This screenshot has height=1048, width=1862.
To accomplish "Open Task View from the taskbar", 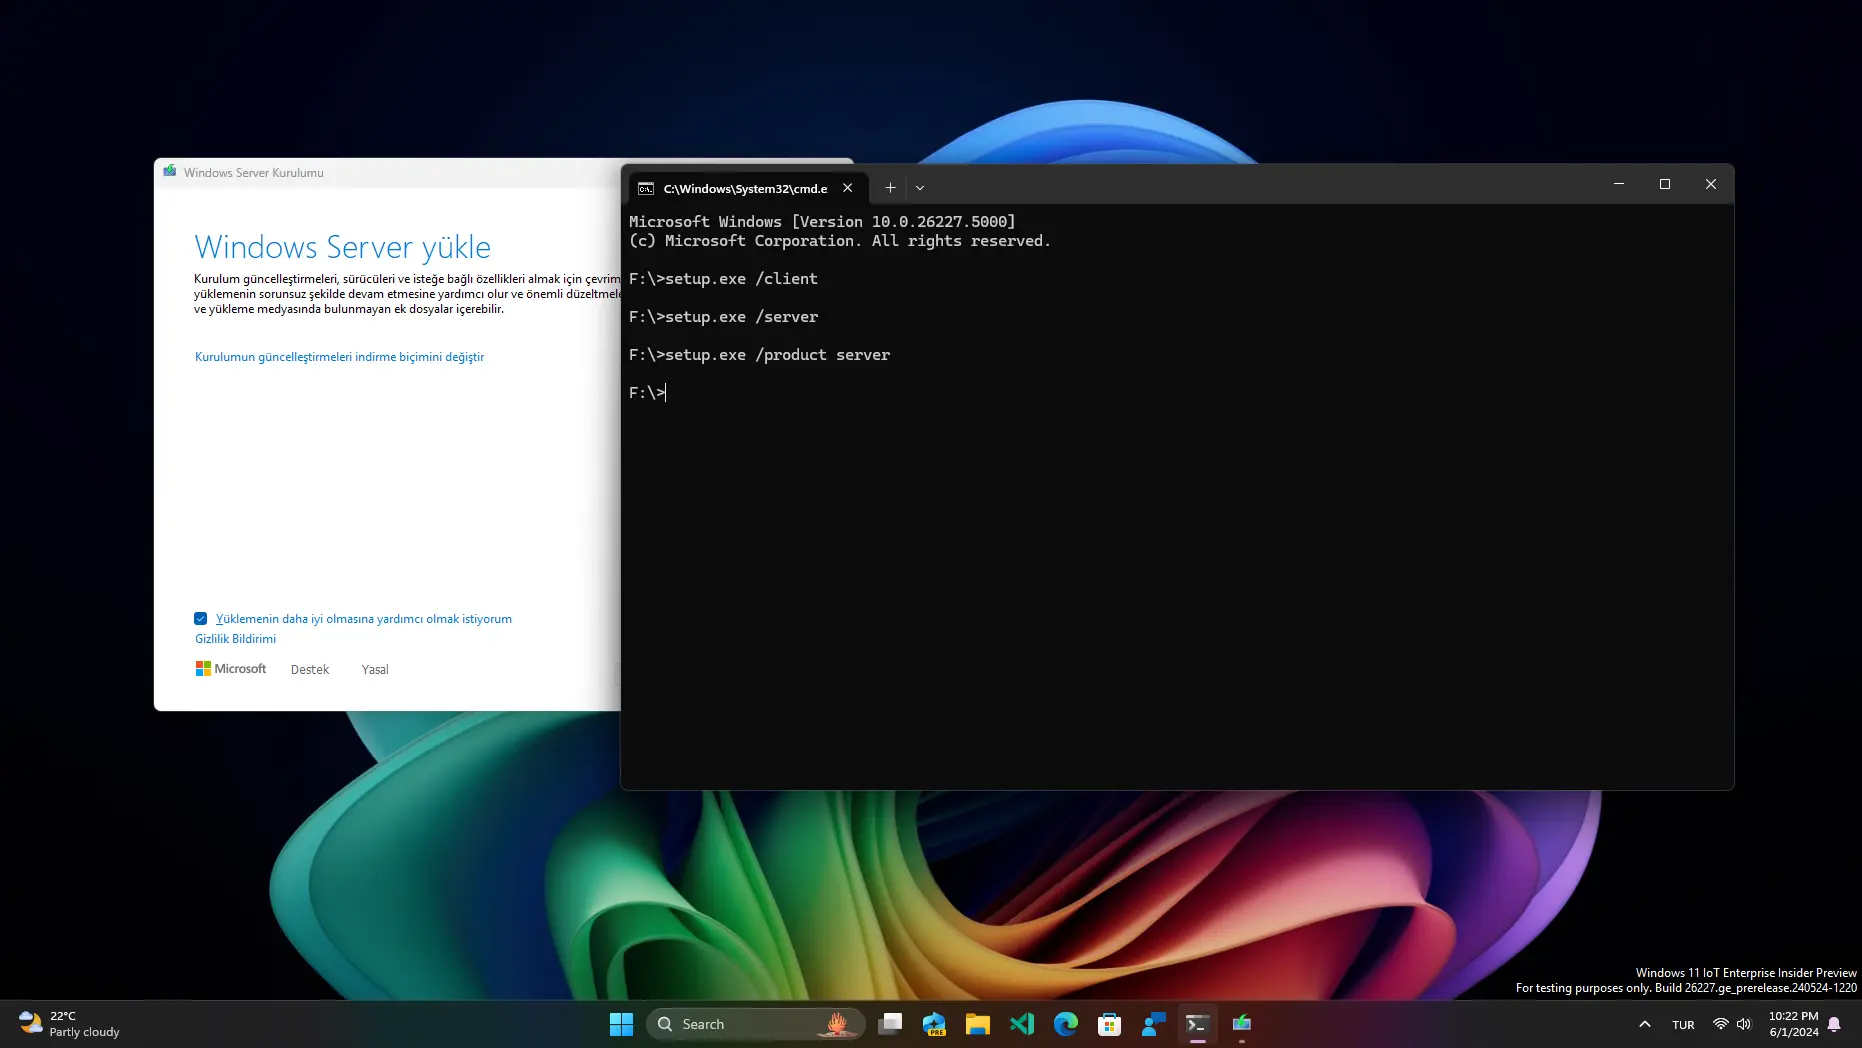I will 890,1024.
